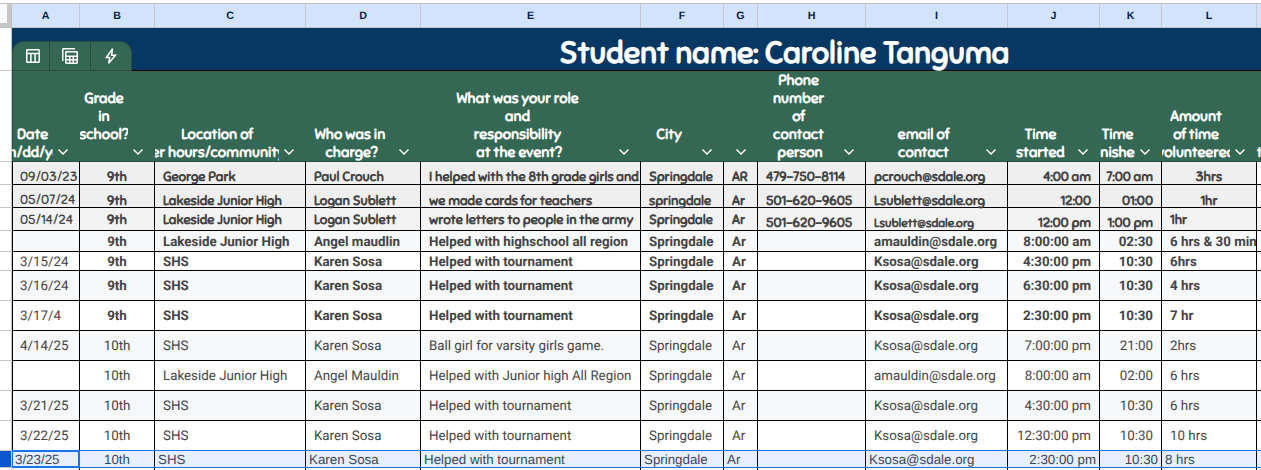Select column I header

tap(936, 15)
